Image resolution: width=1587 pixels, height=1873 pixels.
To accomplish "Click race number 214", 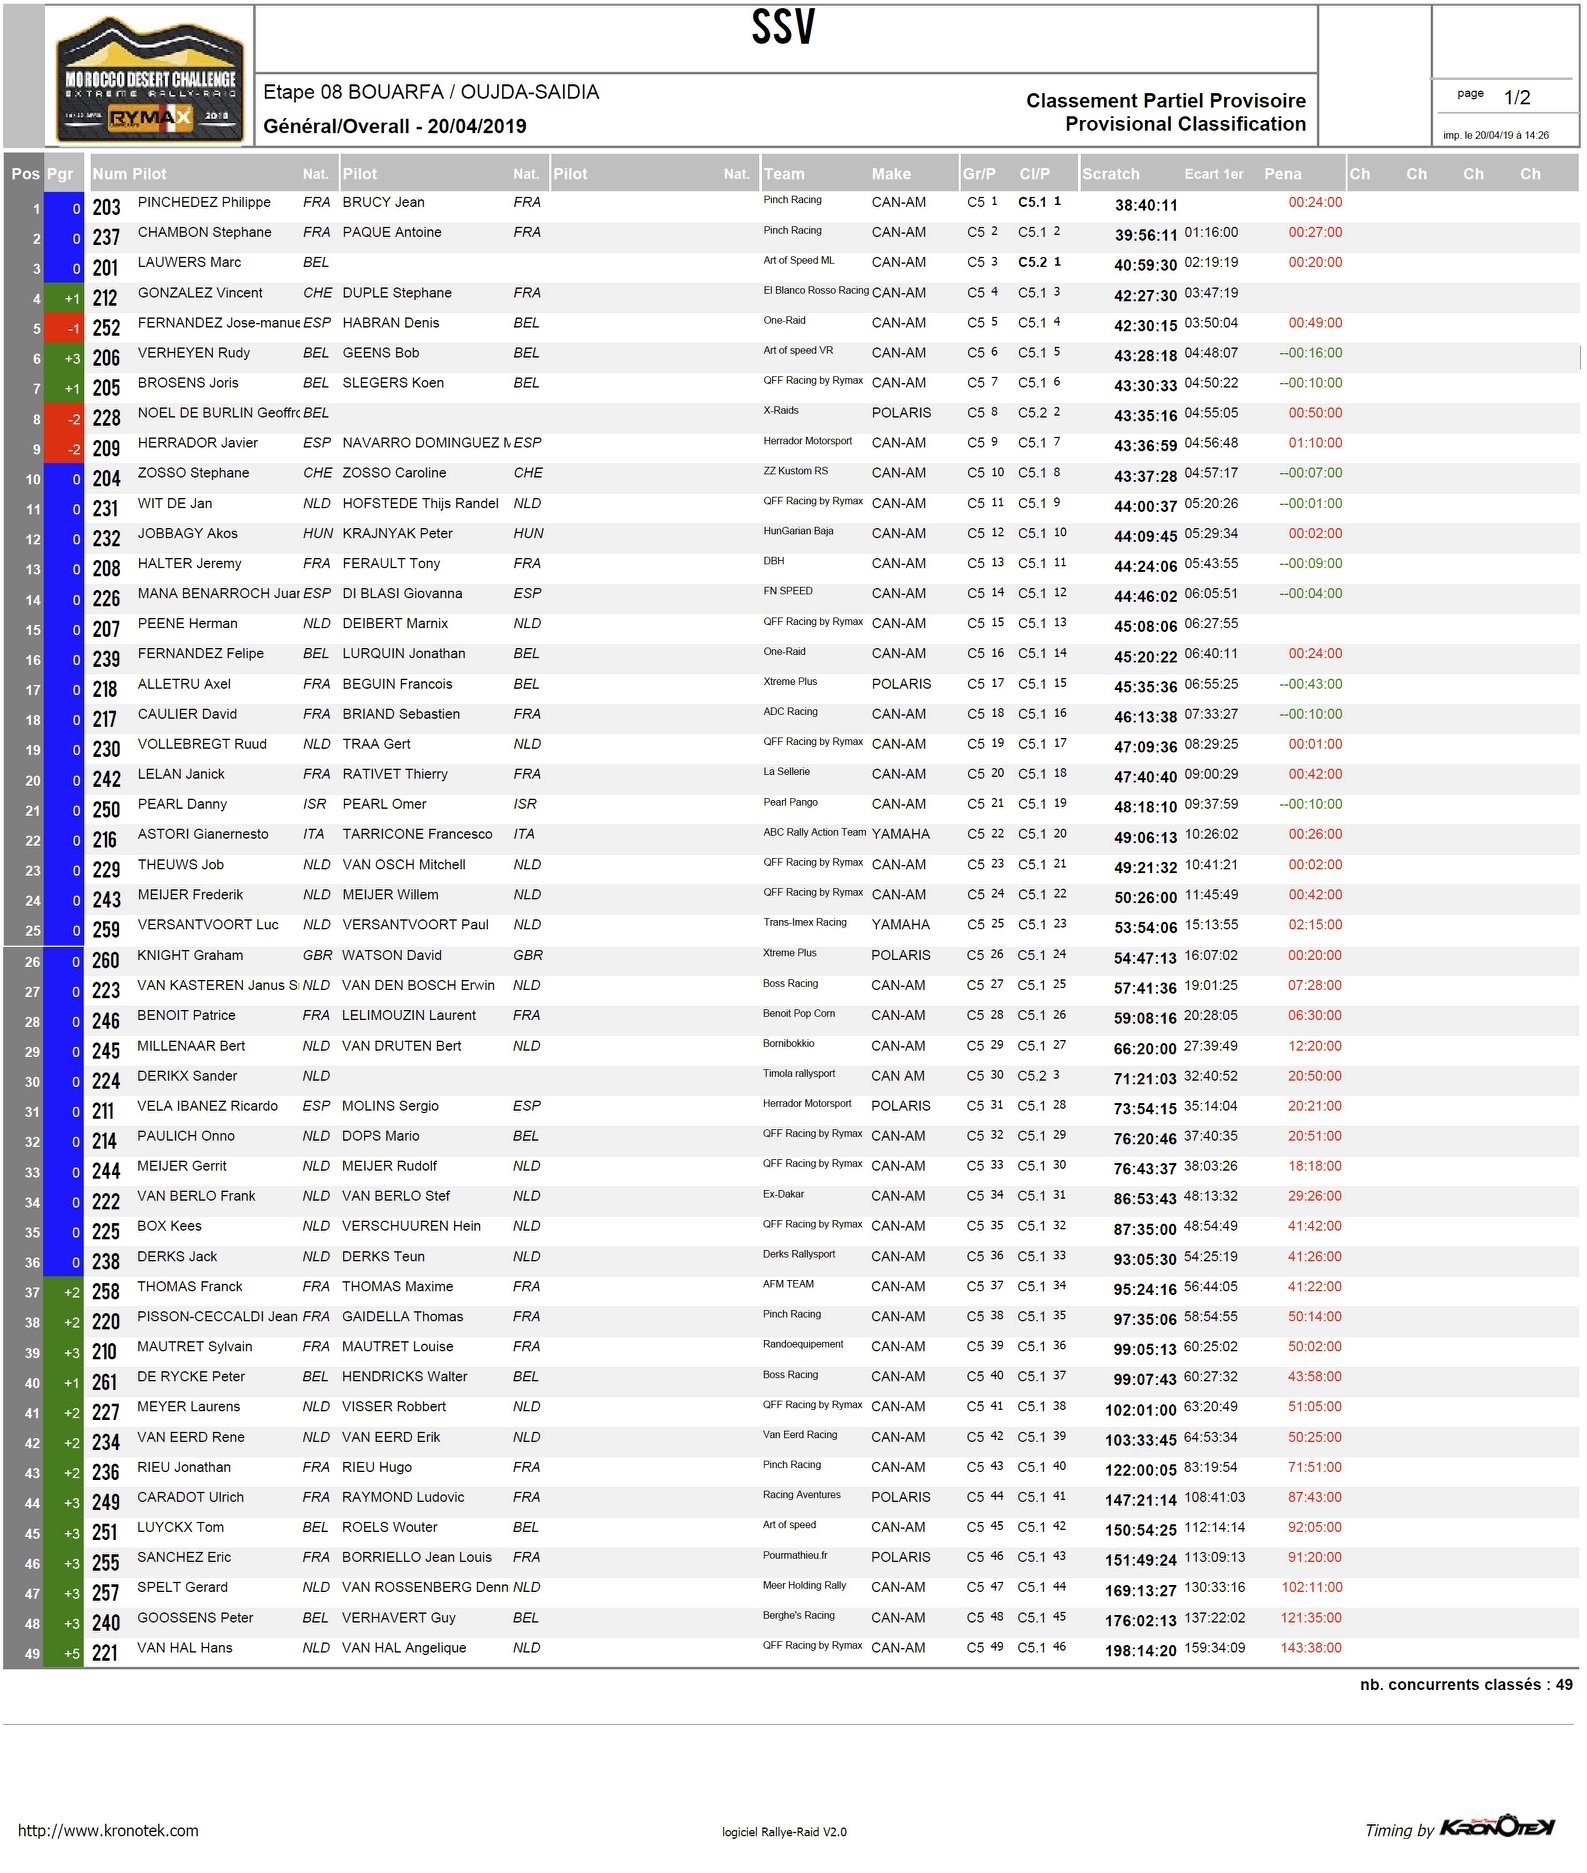I will click(104, 1141).
